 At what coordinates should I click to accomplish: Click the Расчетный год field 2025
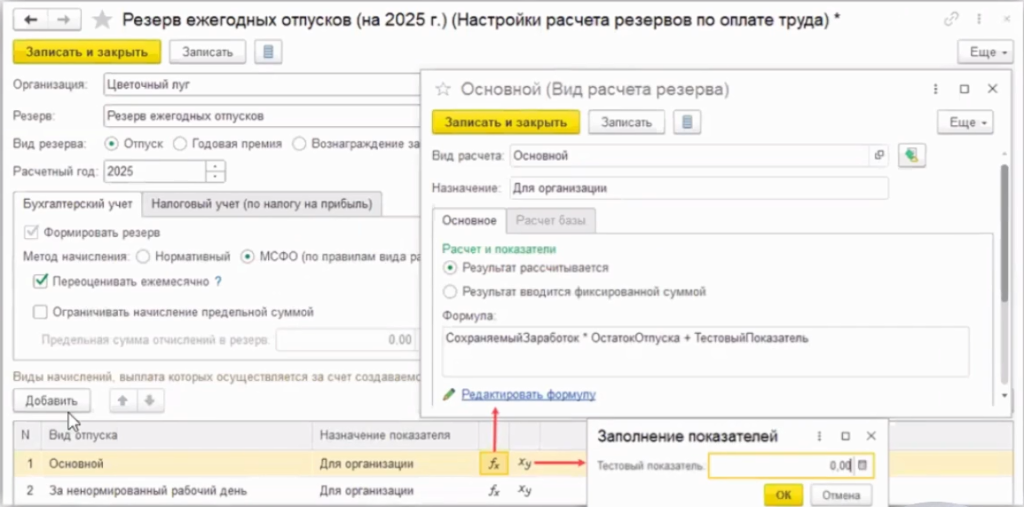[155, 171]
